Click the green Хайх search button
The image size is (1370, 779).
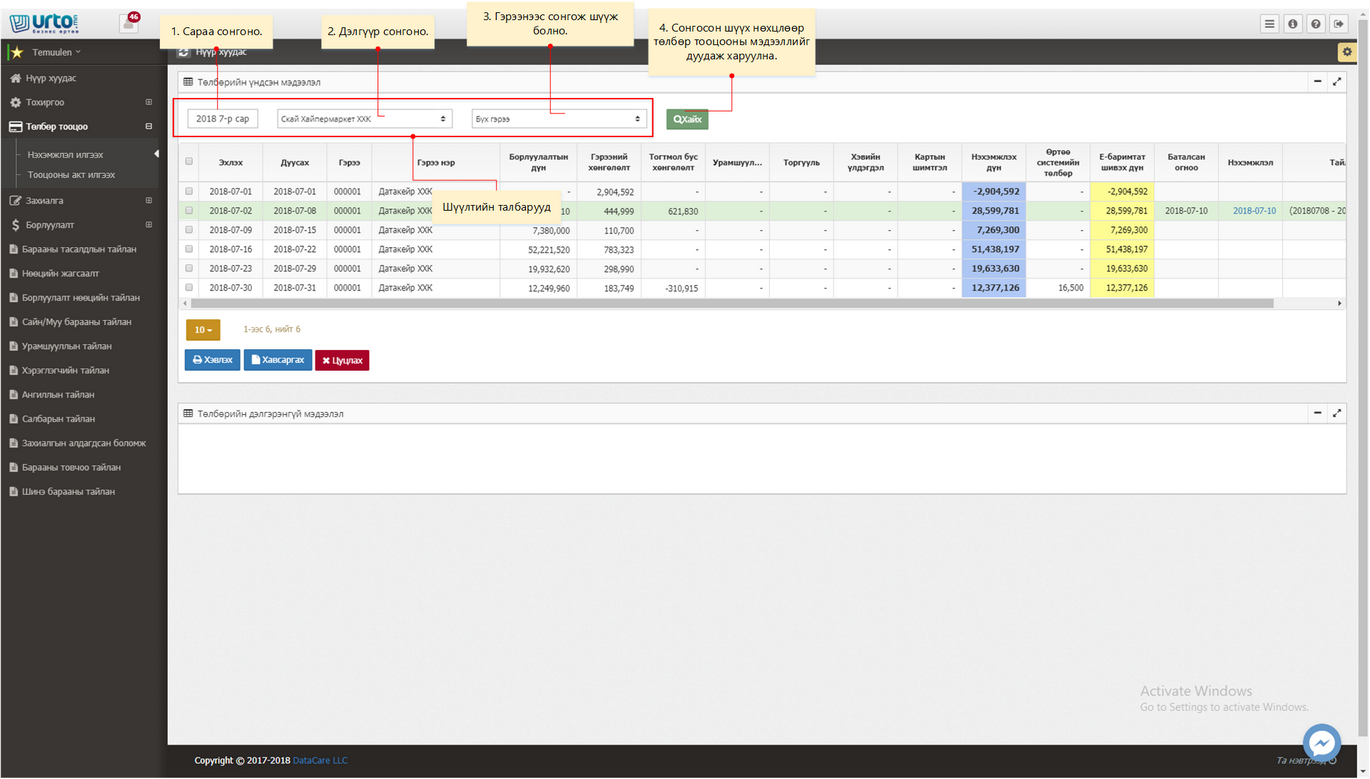click(687, 119)
